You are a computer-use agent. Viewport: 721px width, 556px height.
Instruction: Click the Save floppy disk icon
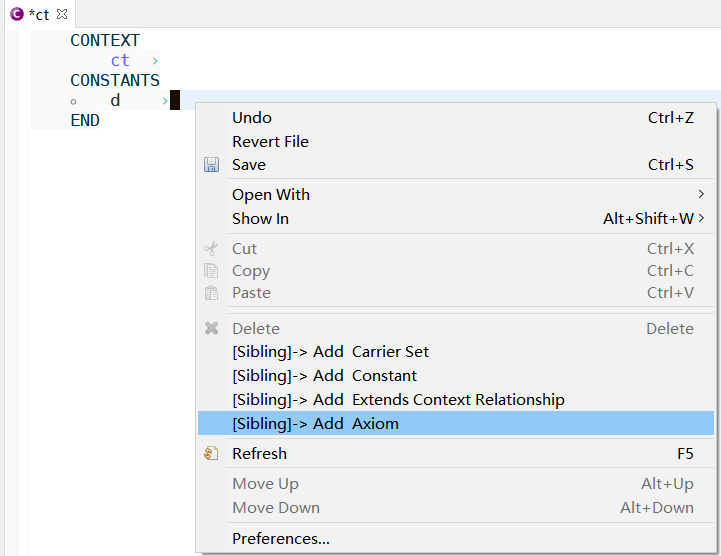212,165
